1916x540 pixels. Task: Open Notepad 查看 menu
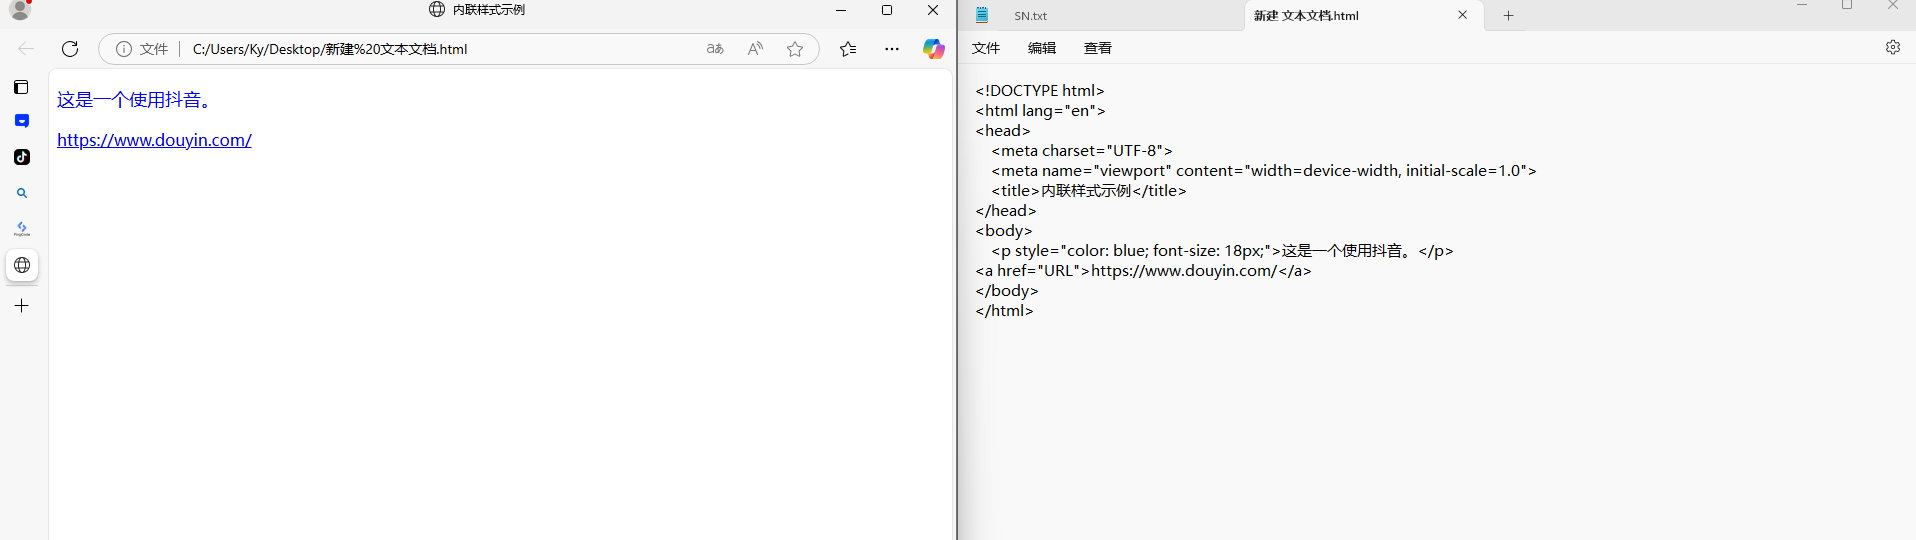click(x=1098, y=48)
